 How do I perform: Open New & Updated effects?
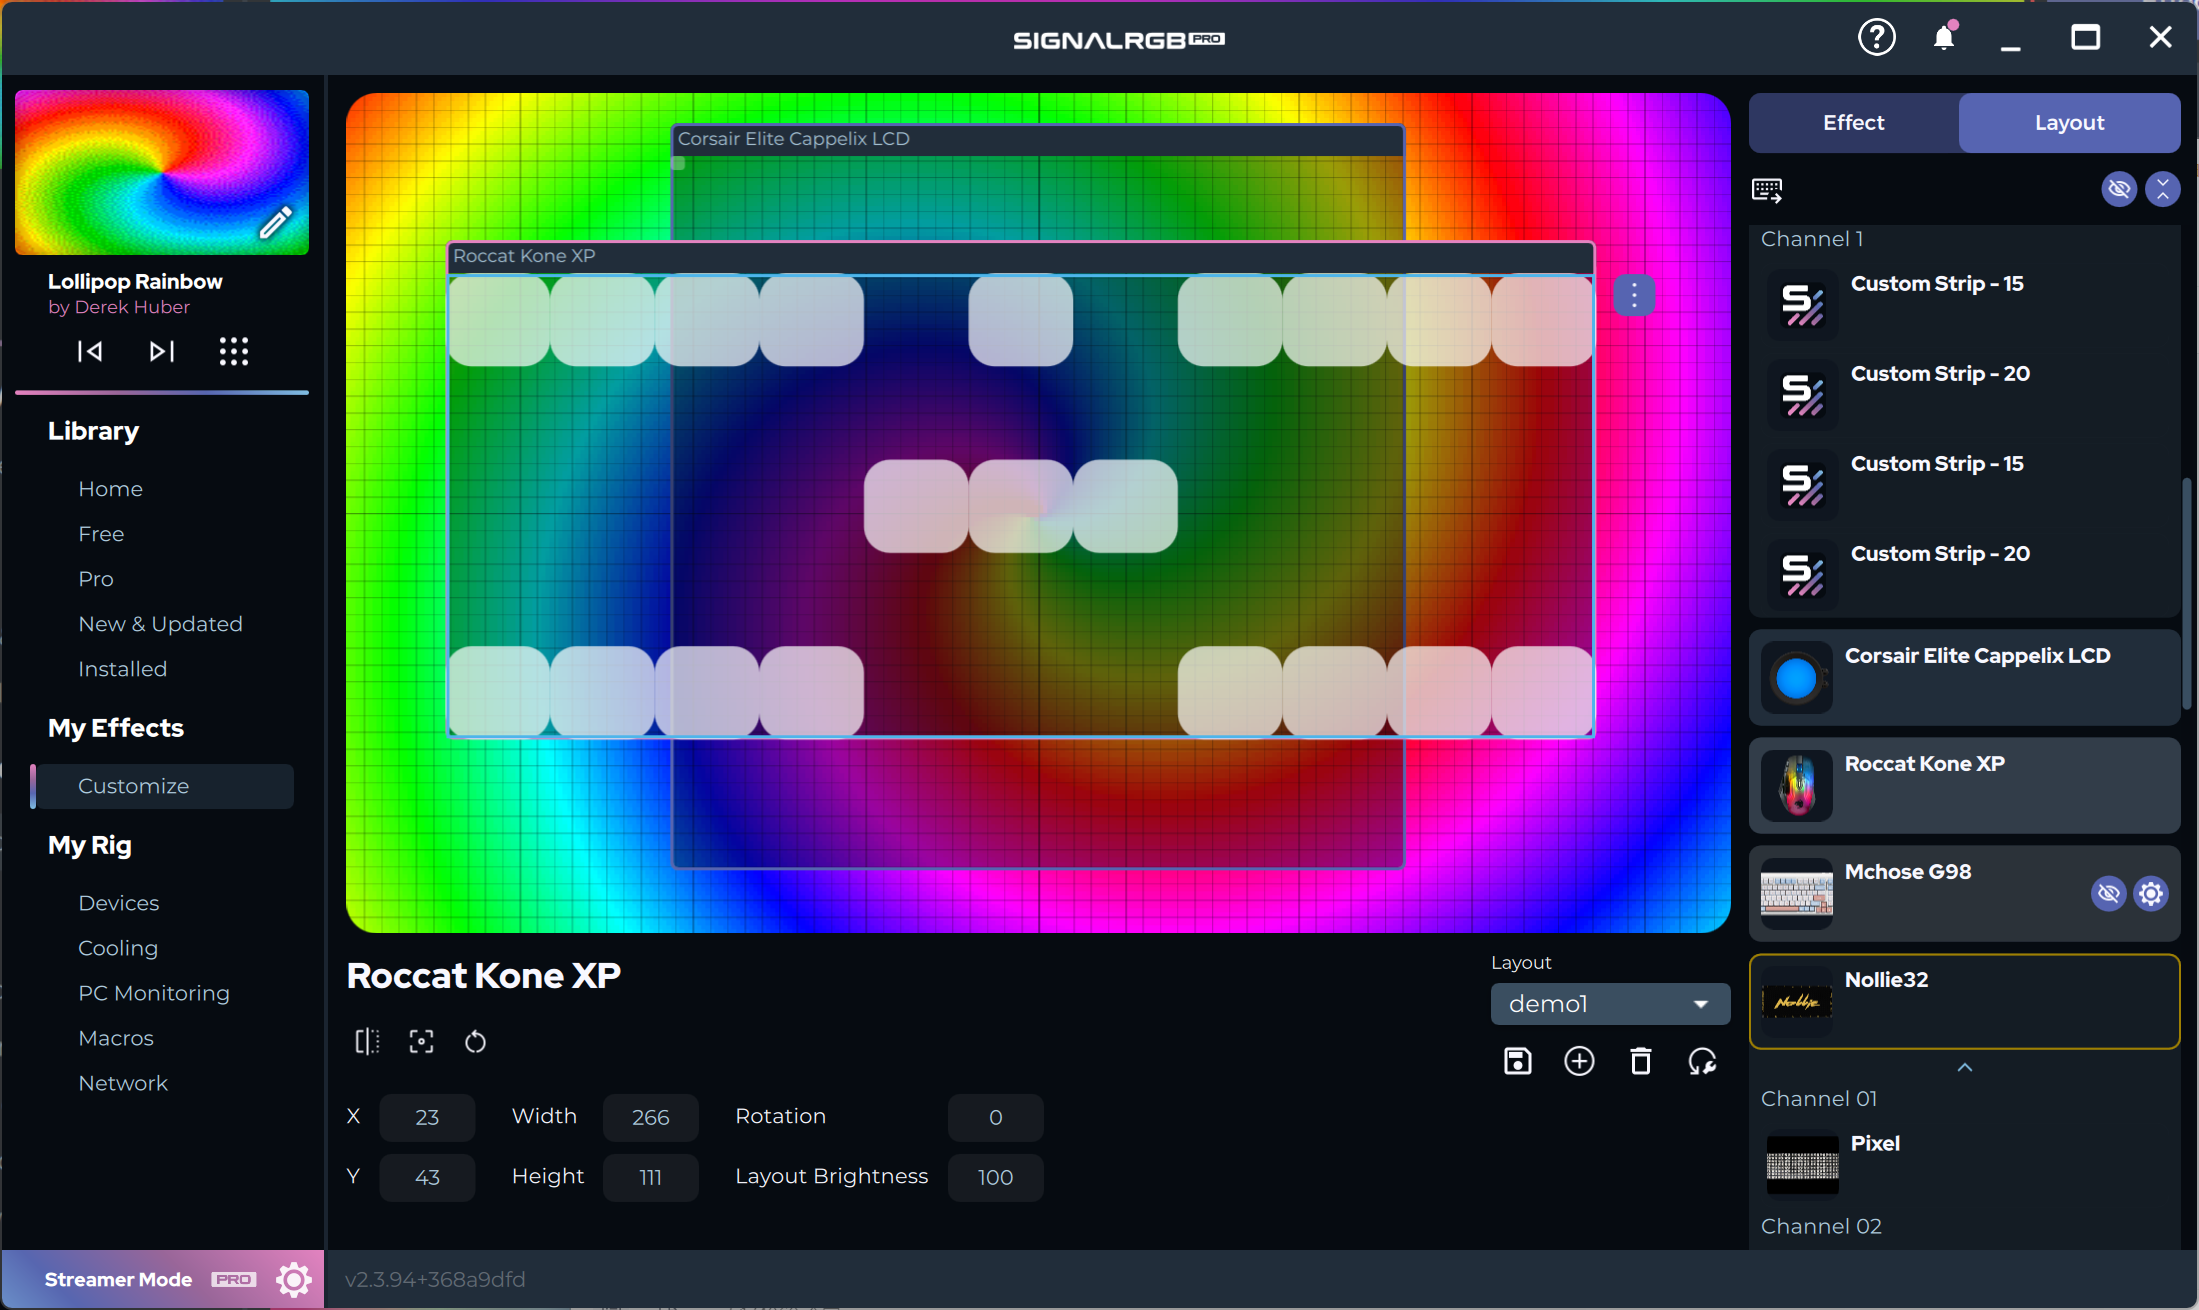[160, 624]
